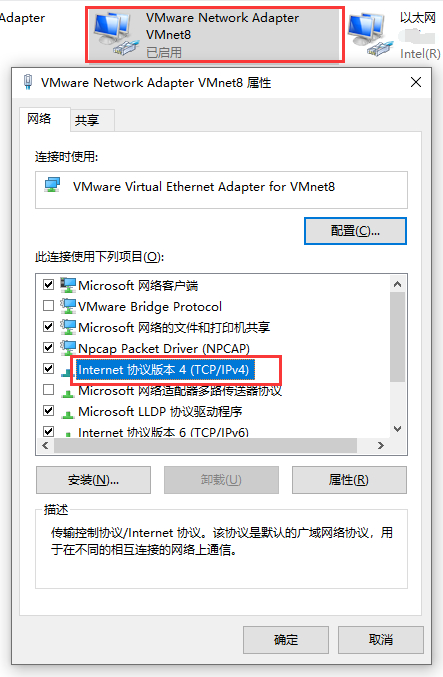Click the adapter icon in the dialog title bar

pyautogui.click(x=28, y=82)
